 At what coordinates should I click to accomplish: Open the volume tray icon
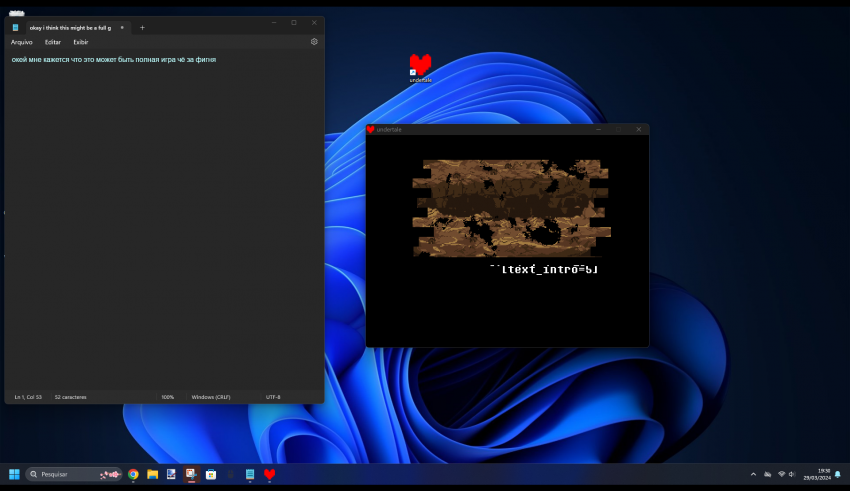(791, 474)
